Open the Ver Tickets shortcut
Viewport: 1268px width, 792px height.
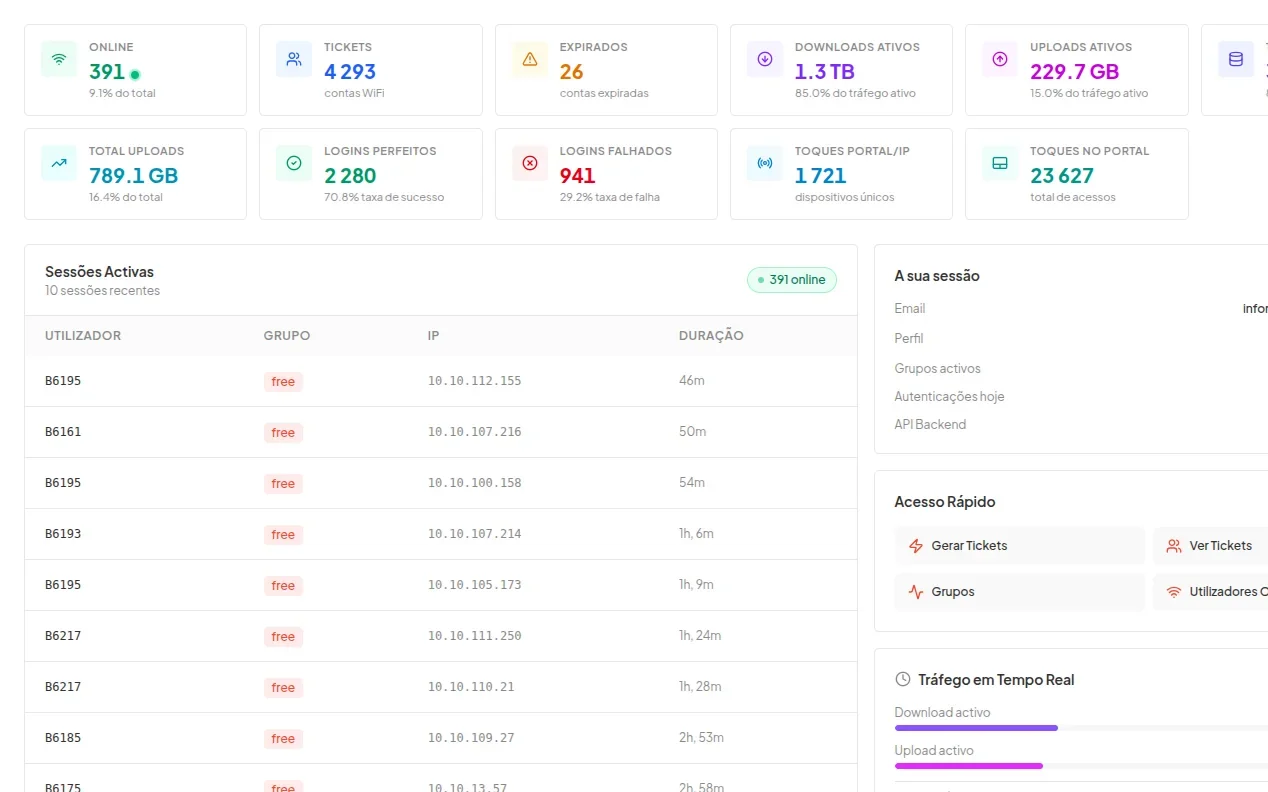pos(1210,546)
